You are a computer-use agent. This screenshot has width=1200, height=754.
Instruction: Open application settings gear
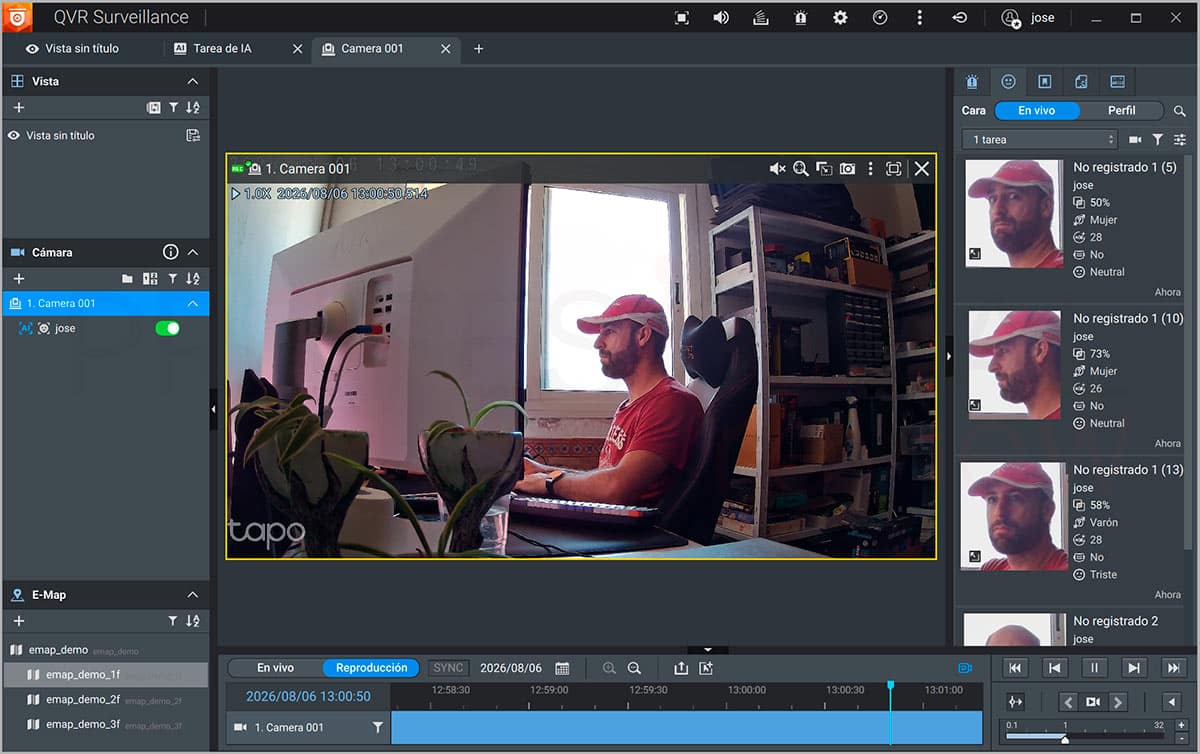coord(840,18)
